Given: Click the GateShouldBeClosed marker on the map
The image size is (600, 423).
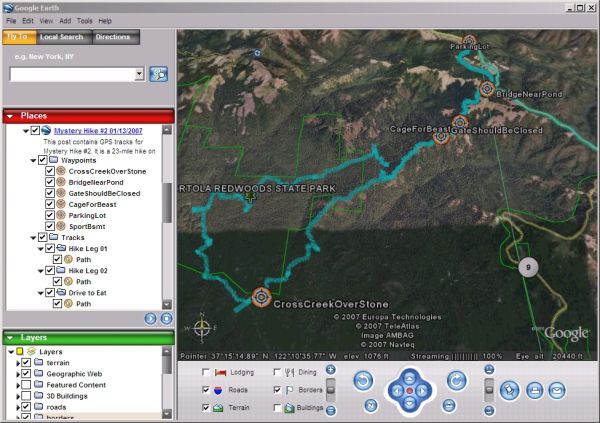Looking at the screenshot, I should (460, 123).
